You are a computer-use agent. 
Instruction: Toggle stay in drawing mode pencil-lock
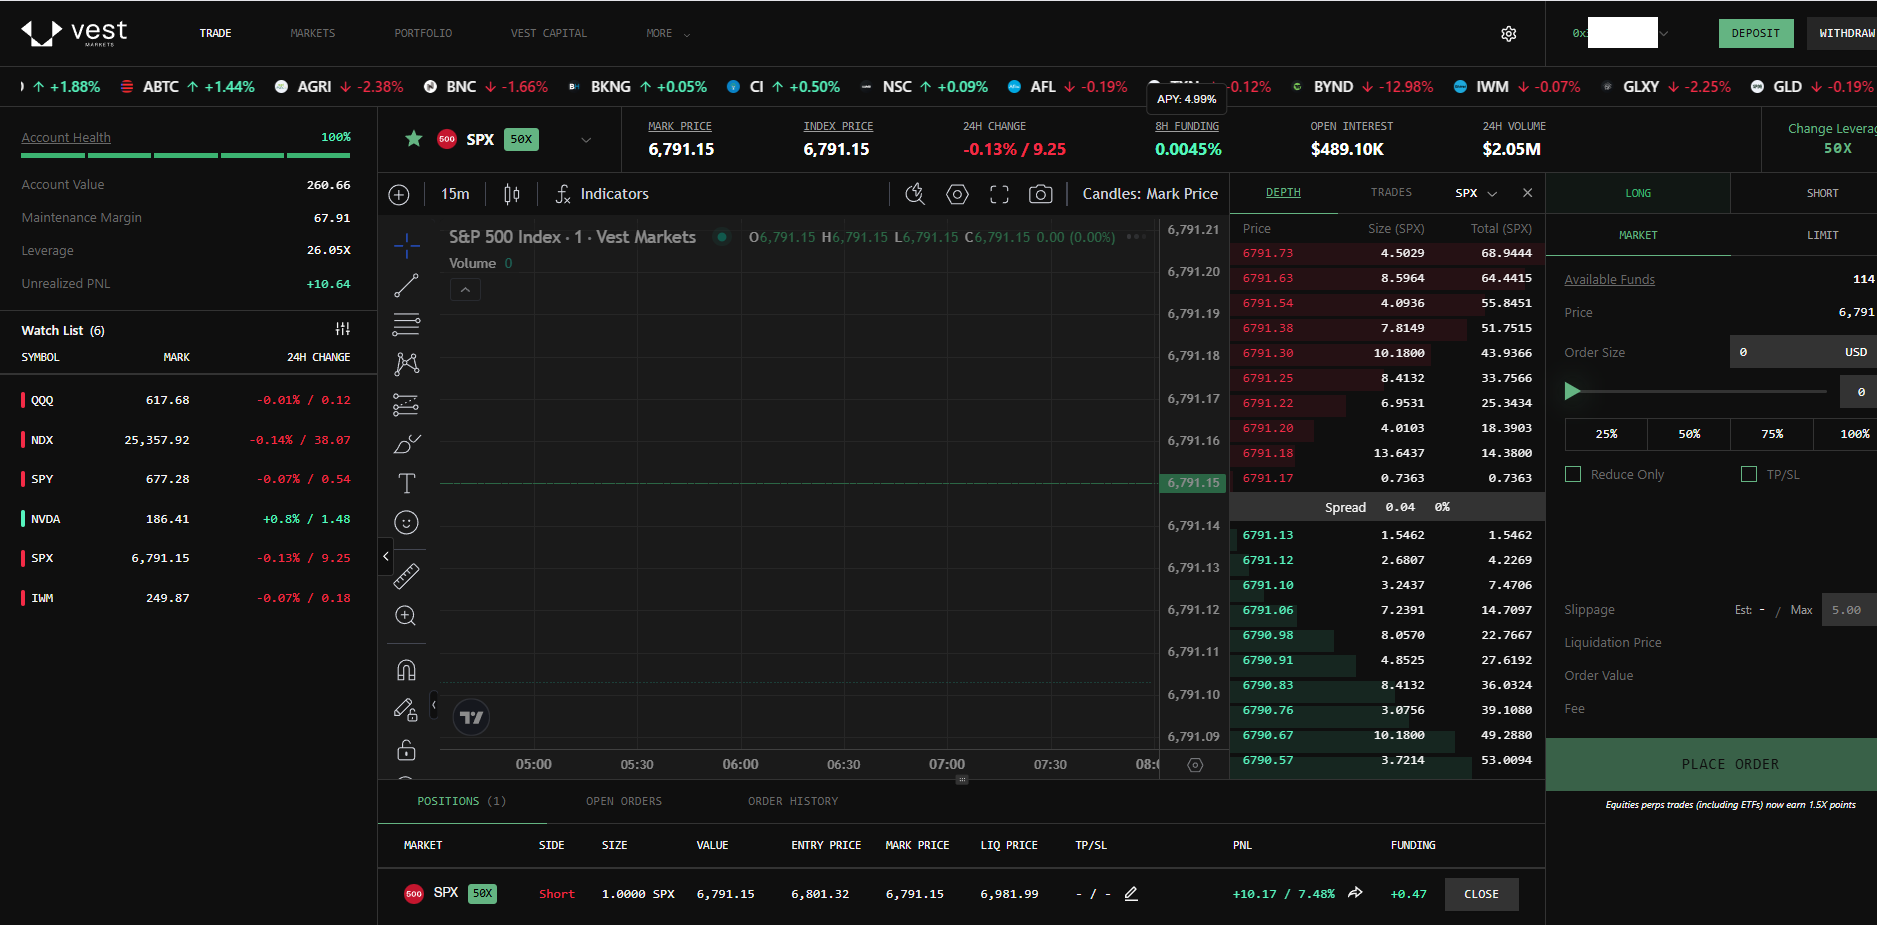tap(406, 709)
